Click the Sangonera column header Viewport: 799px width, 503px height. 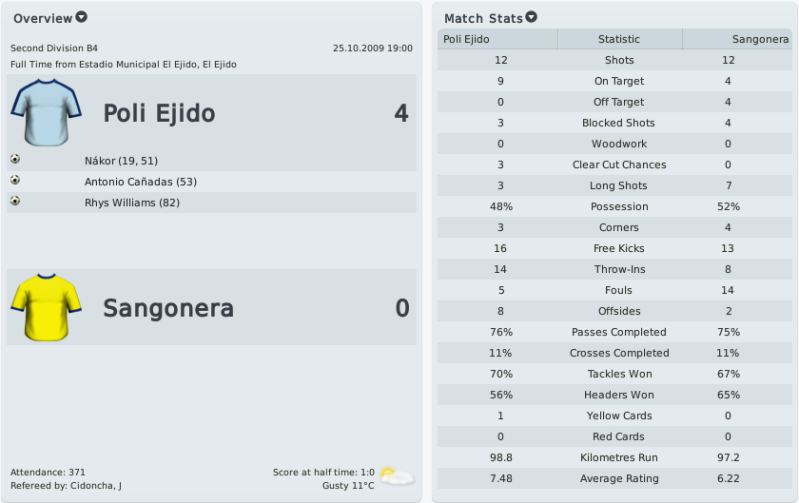(737, 39)
